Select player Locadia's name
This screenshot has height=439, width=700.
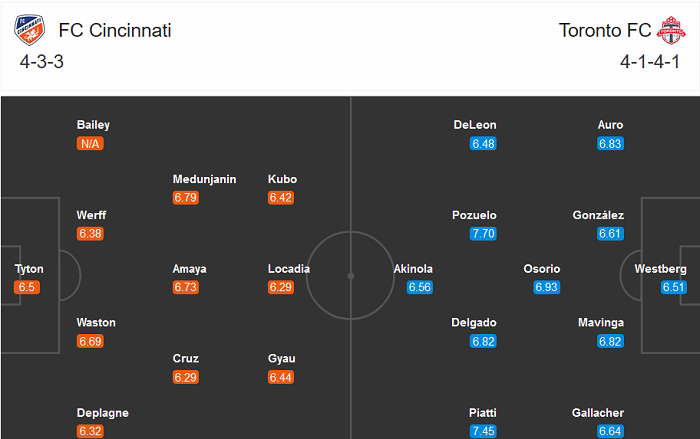click(289, 269)
